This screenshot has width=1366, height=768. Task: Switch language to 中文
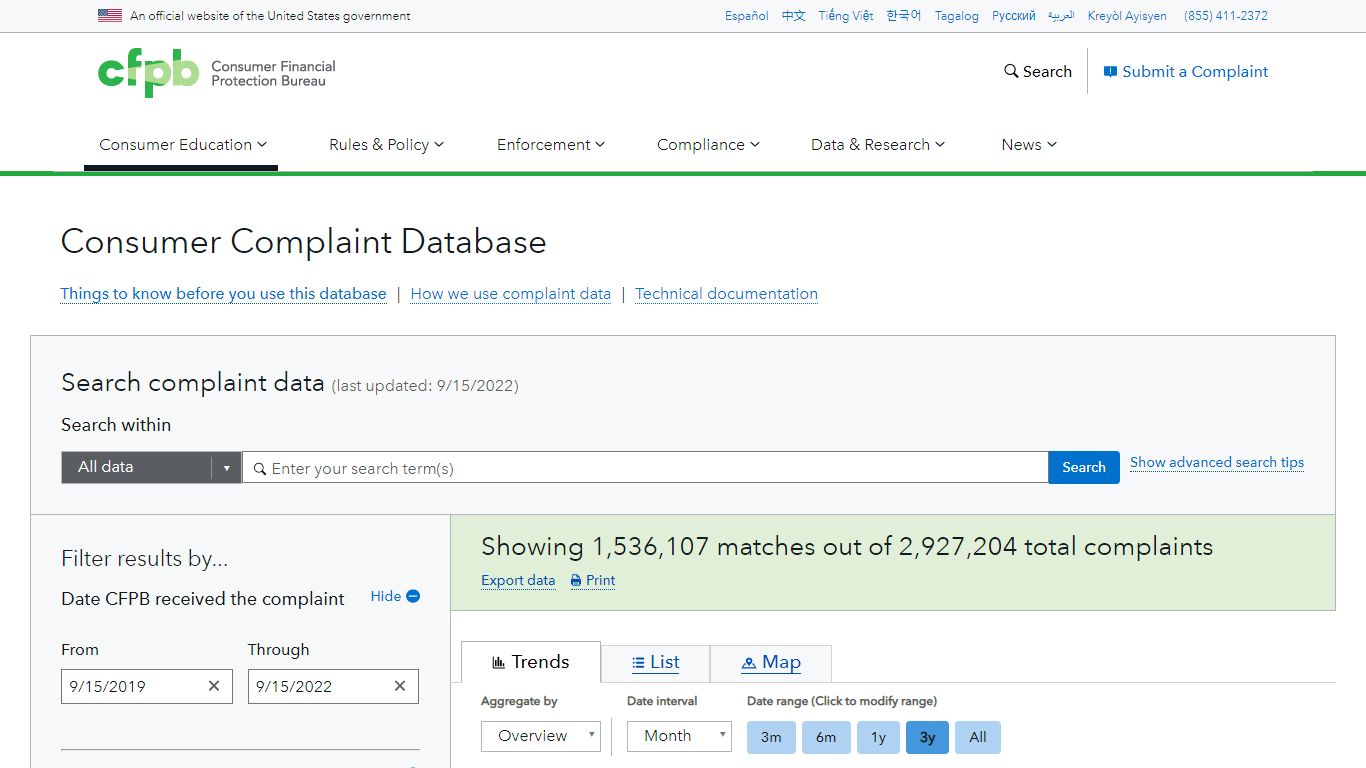point(794,16)
